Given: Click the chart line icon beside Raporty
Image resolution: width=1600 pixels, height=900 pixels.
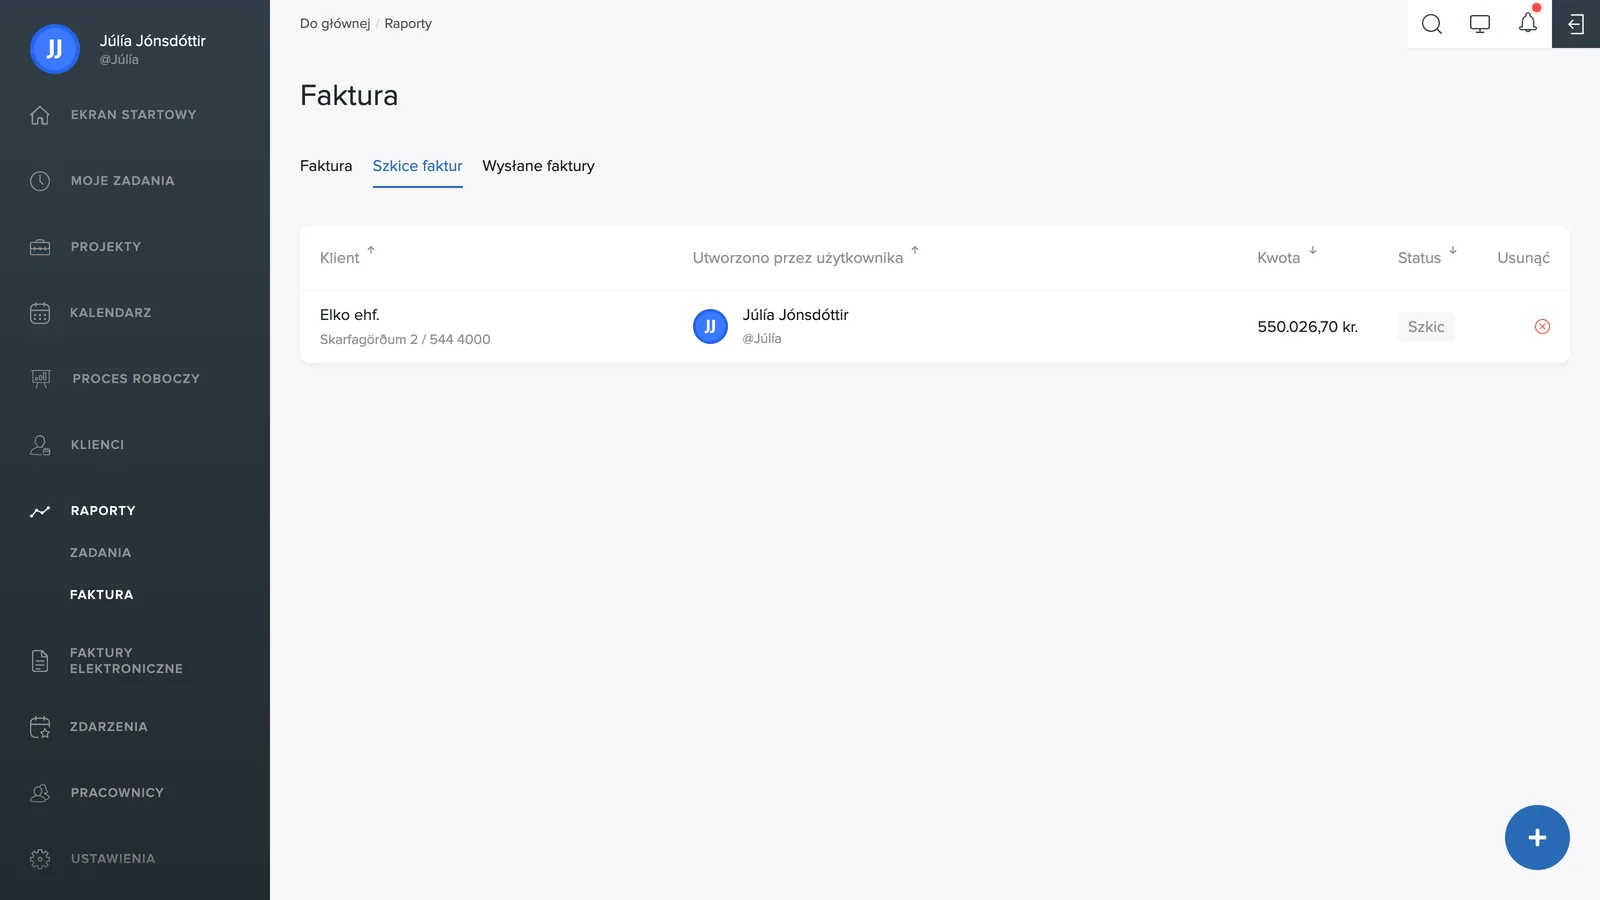Looking at the screenshot, I should (40, 511).
